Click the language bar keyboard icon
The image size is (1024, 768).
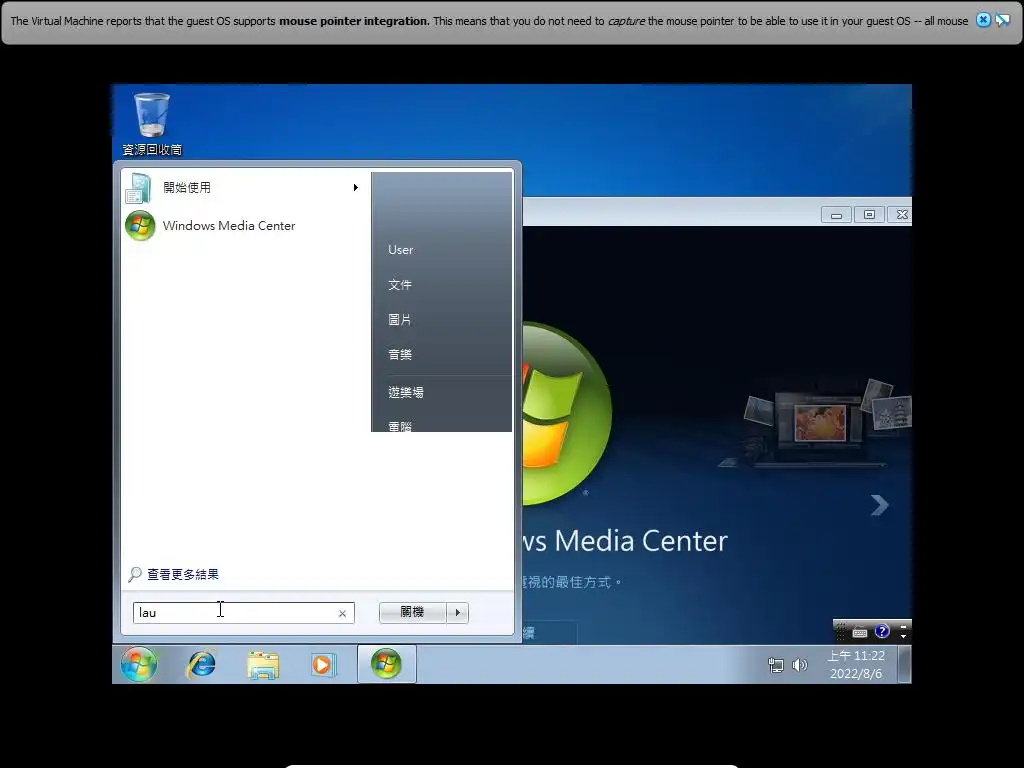(x=860, y=632)
